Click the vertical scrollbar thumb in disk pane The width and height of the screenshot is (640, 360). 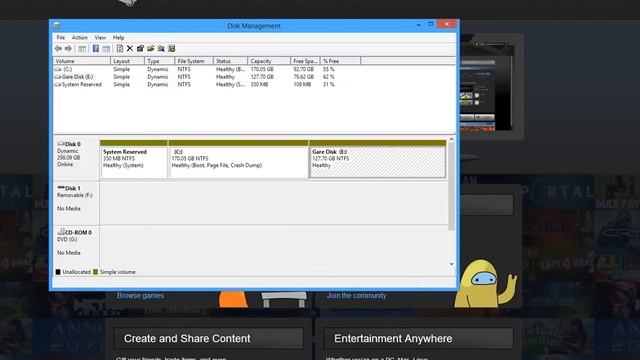click(451, 187)
